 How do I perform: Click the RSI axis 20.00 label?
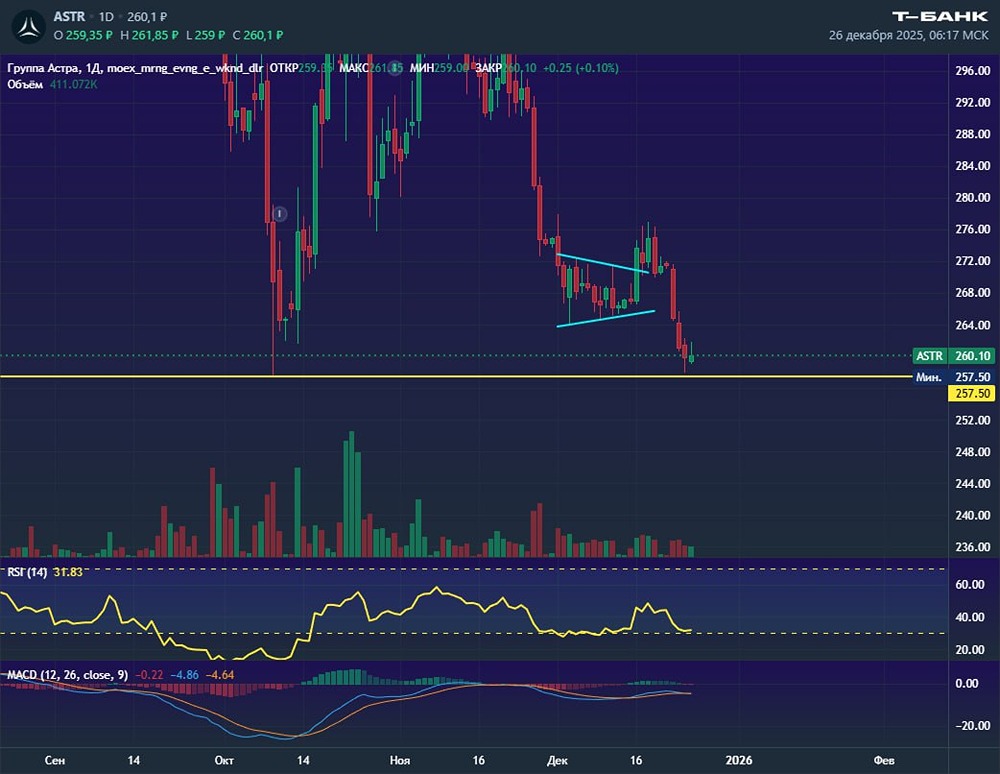click(x=969, y=650)
